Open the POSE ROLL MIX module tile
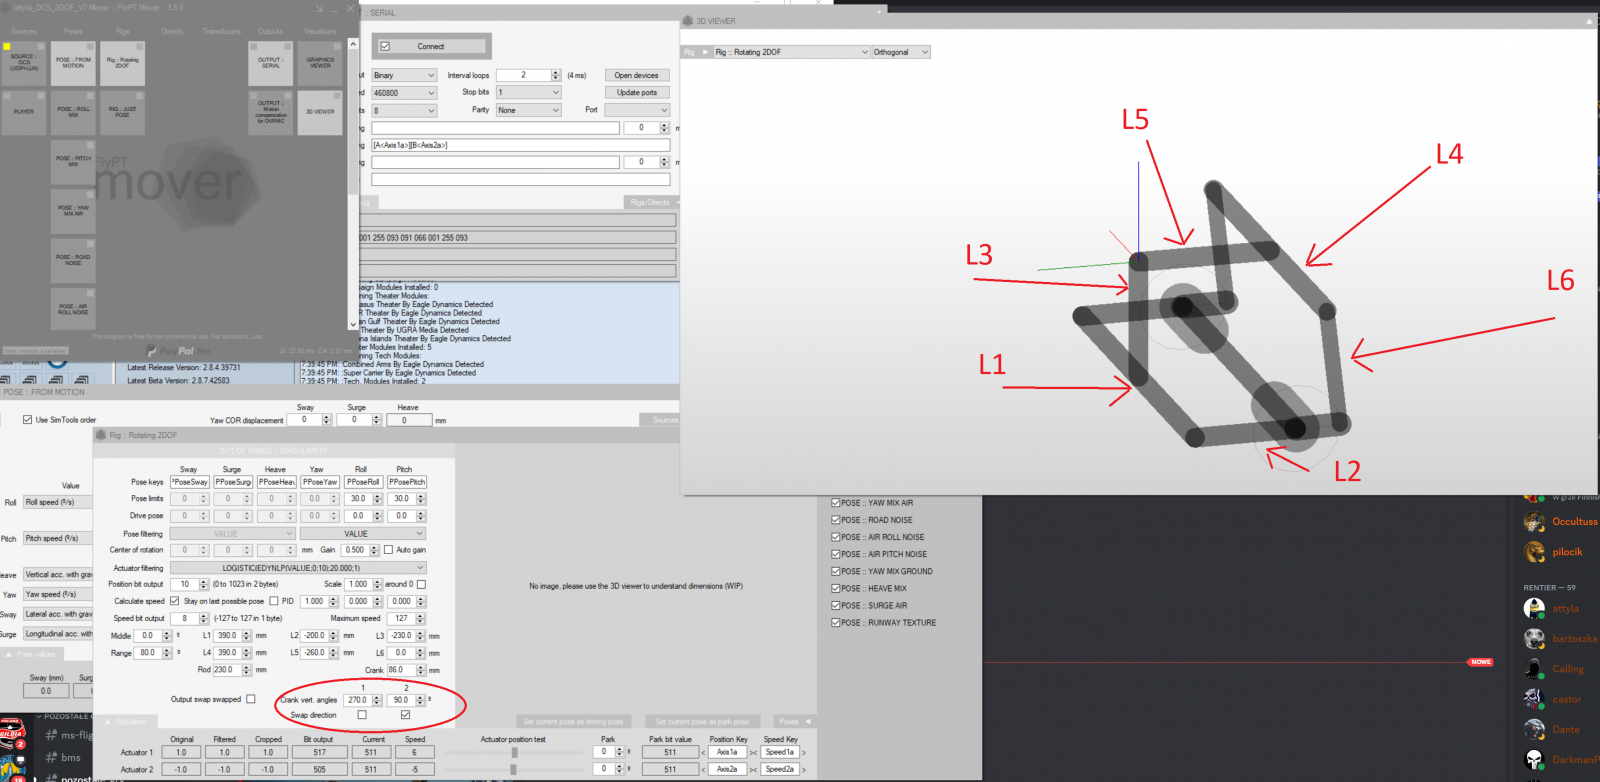The image size is (1600, 782). coord(73,112)
